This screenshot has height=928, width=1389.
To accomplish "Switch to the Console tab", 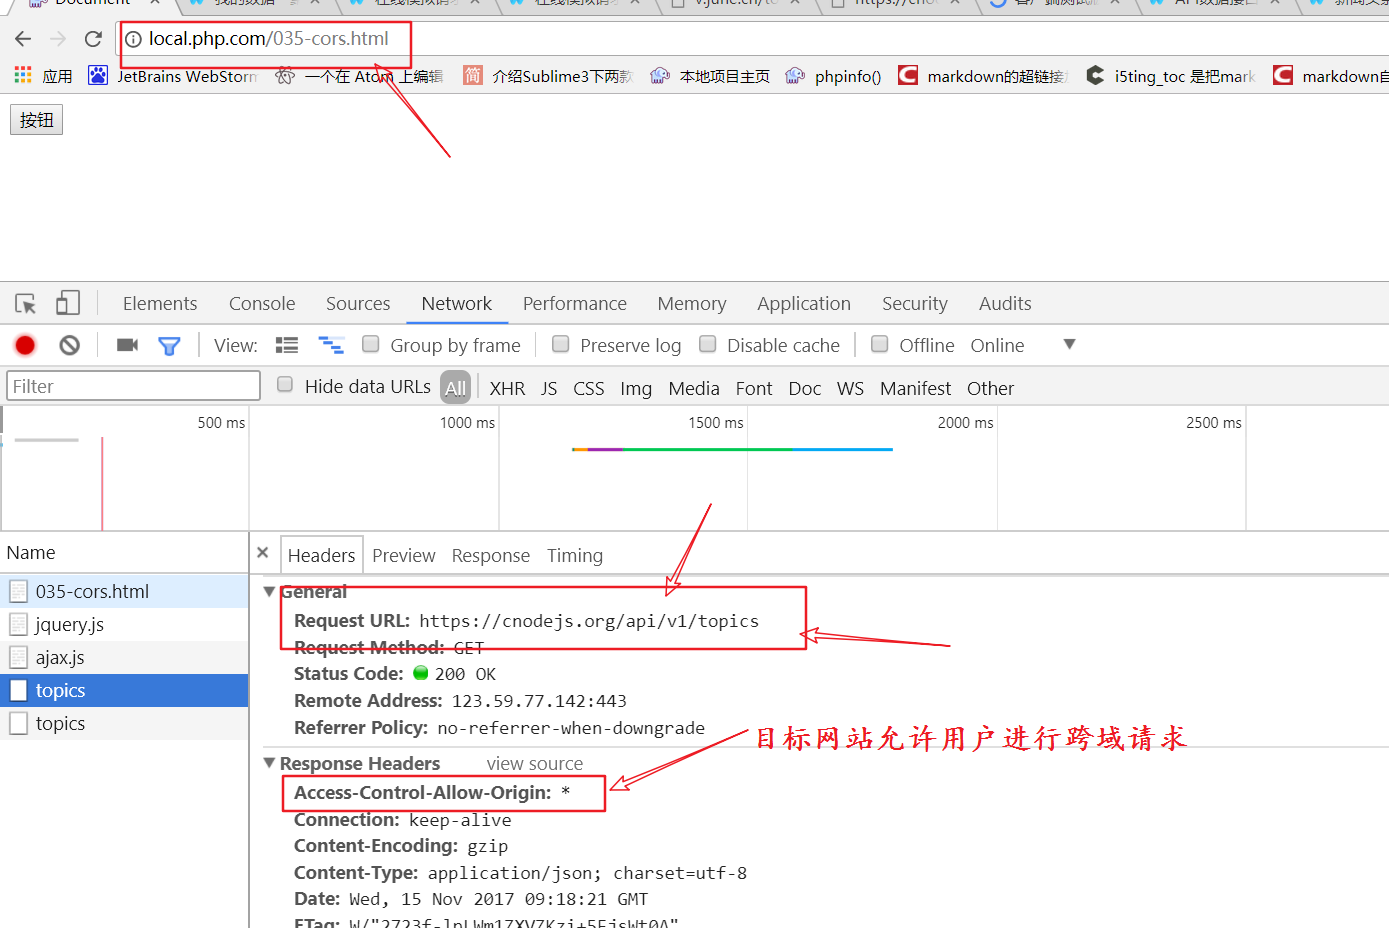I will click(262, 304).
